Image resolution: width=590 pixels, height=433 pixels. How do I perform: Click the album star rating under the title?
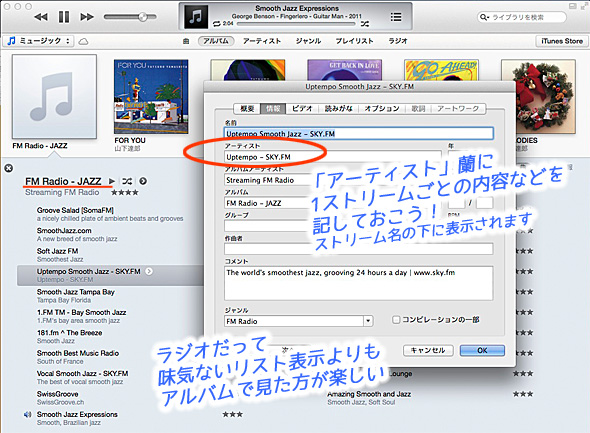tap(125, 193)
